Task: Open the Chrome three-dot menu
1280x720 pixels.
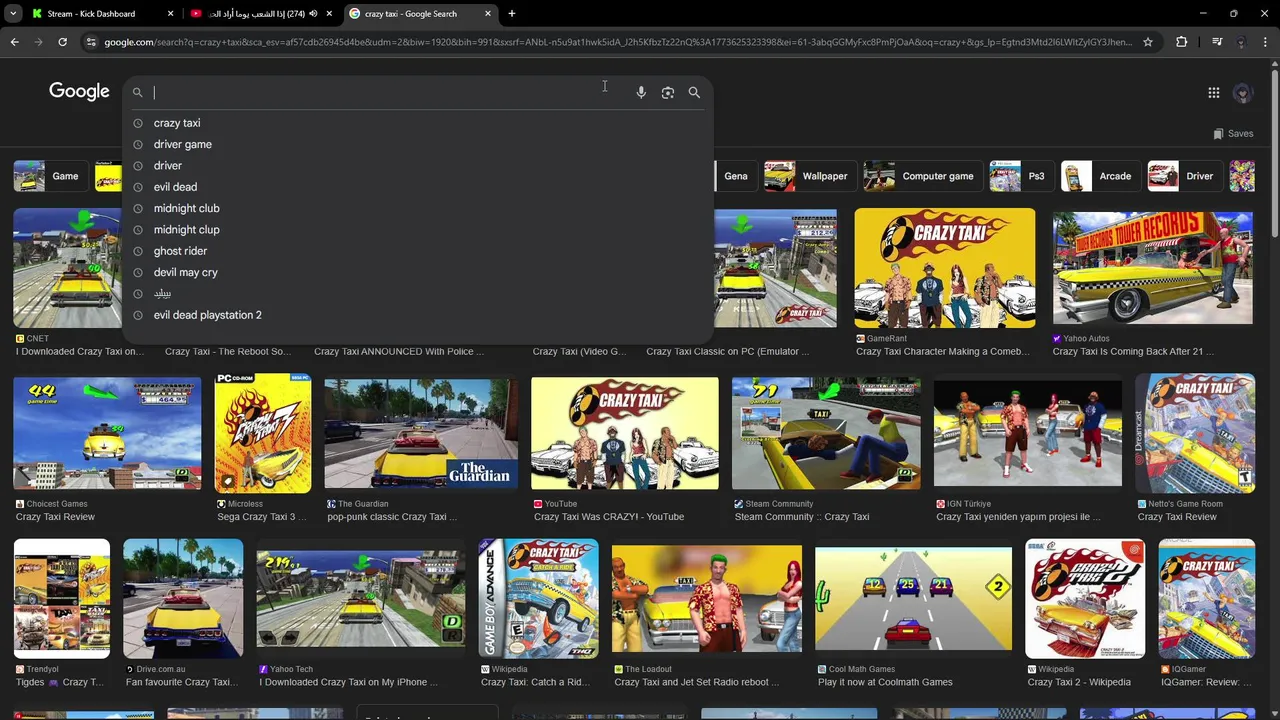Action: [x=1266, y=42]
